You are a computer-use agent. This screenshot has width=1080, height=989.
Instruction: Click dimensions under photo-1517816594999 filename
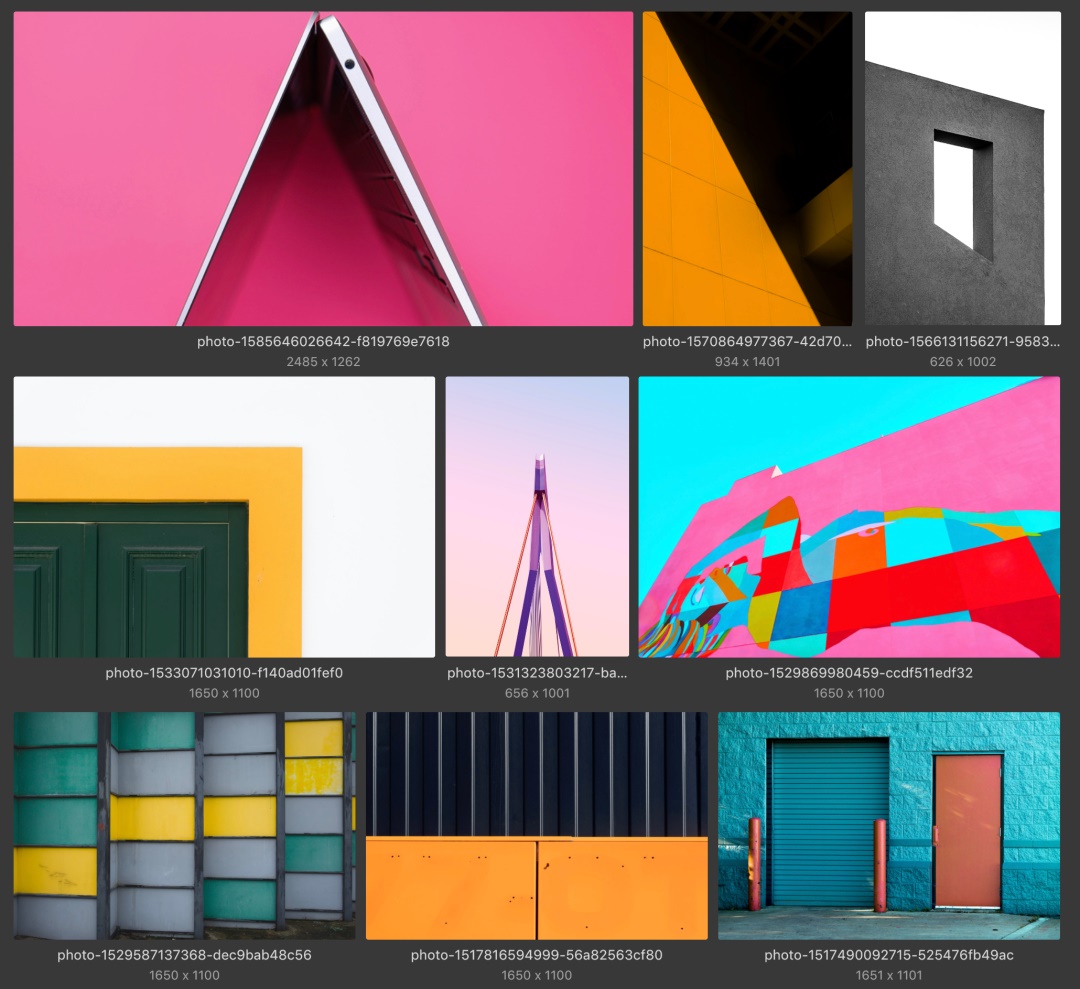[537, 975]
